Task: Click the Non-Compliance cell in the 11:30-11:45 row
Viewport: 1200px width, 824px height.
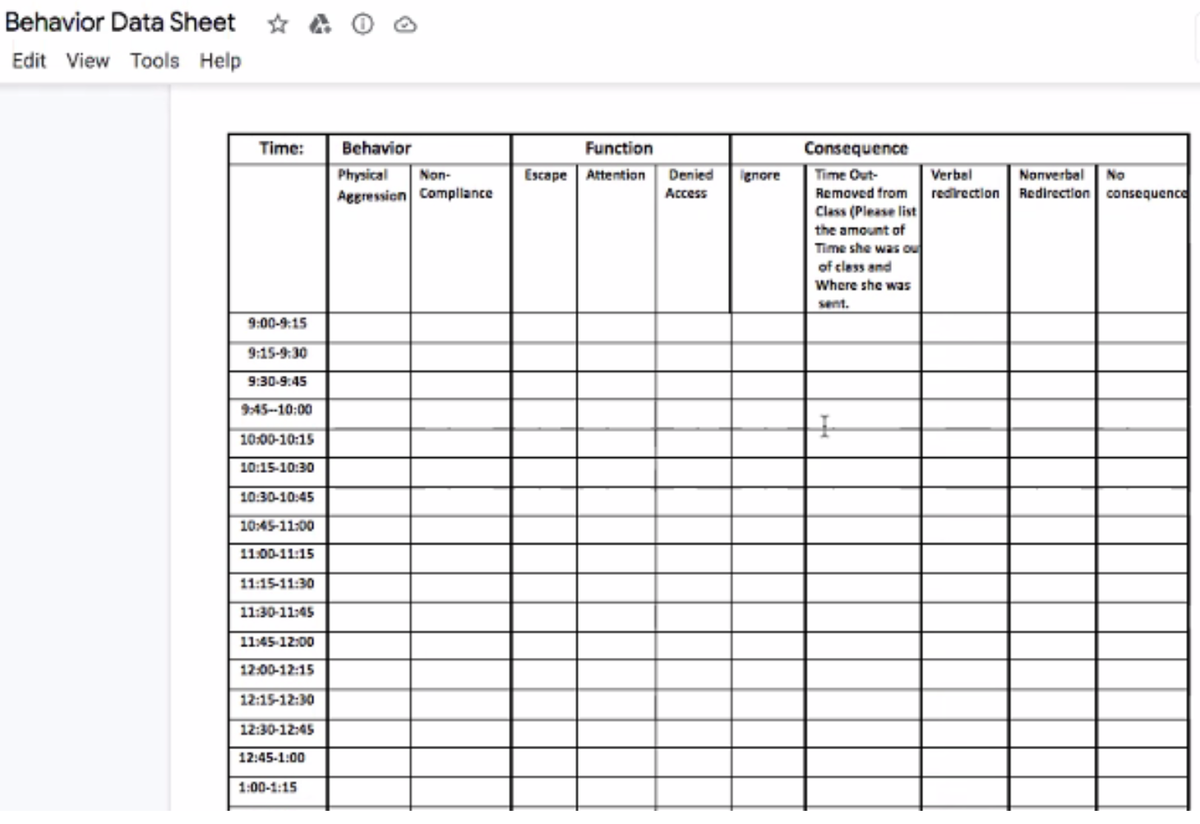Action: coord(461,615)
